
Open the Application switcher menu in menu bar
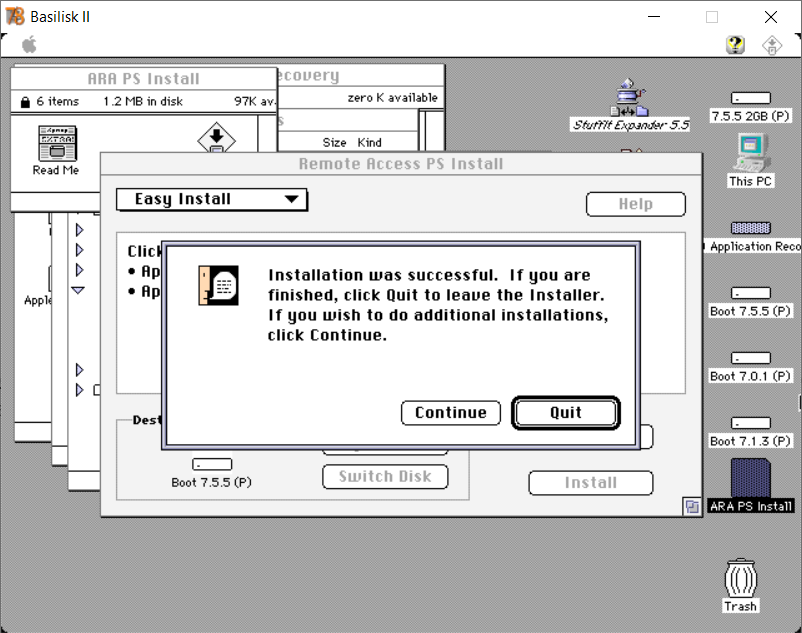(x=772, y=45)
